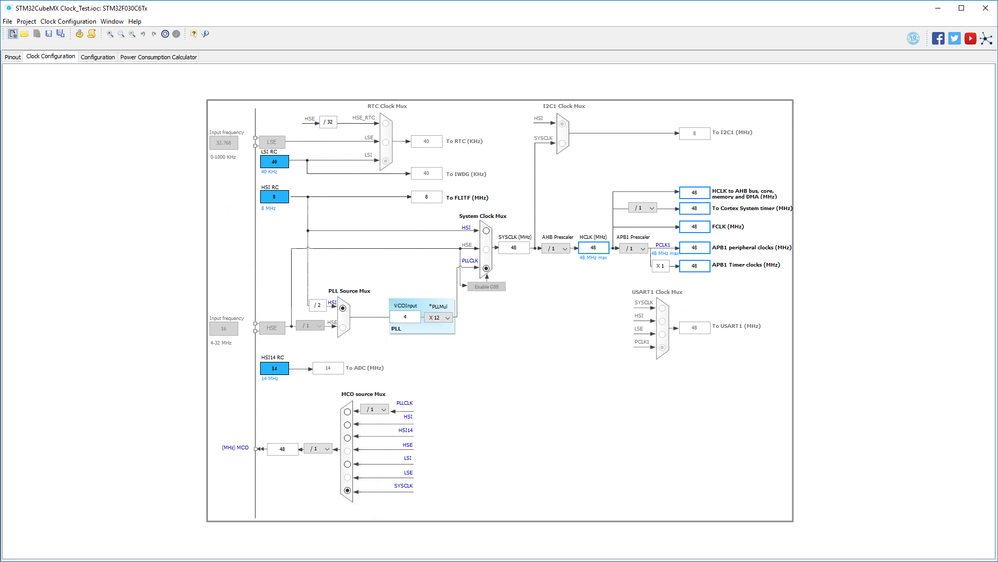Open the Cortex System timer divider dropdown

642,208
